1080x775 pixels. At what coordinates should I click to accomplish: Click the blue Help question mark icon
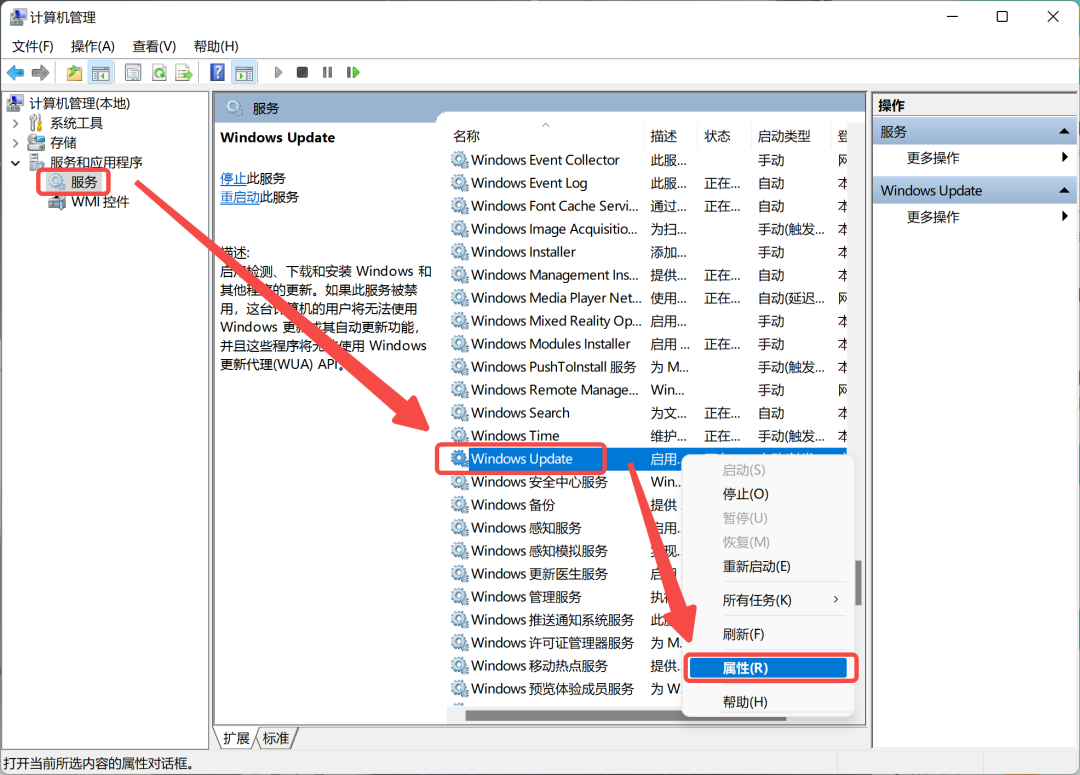pyautogui.click(x=217, y=72)
